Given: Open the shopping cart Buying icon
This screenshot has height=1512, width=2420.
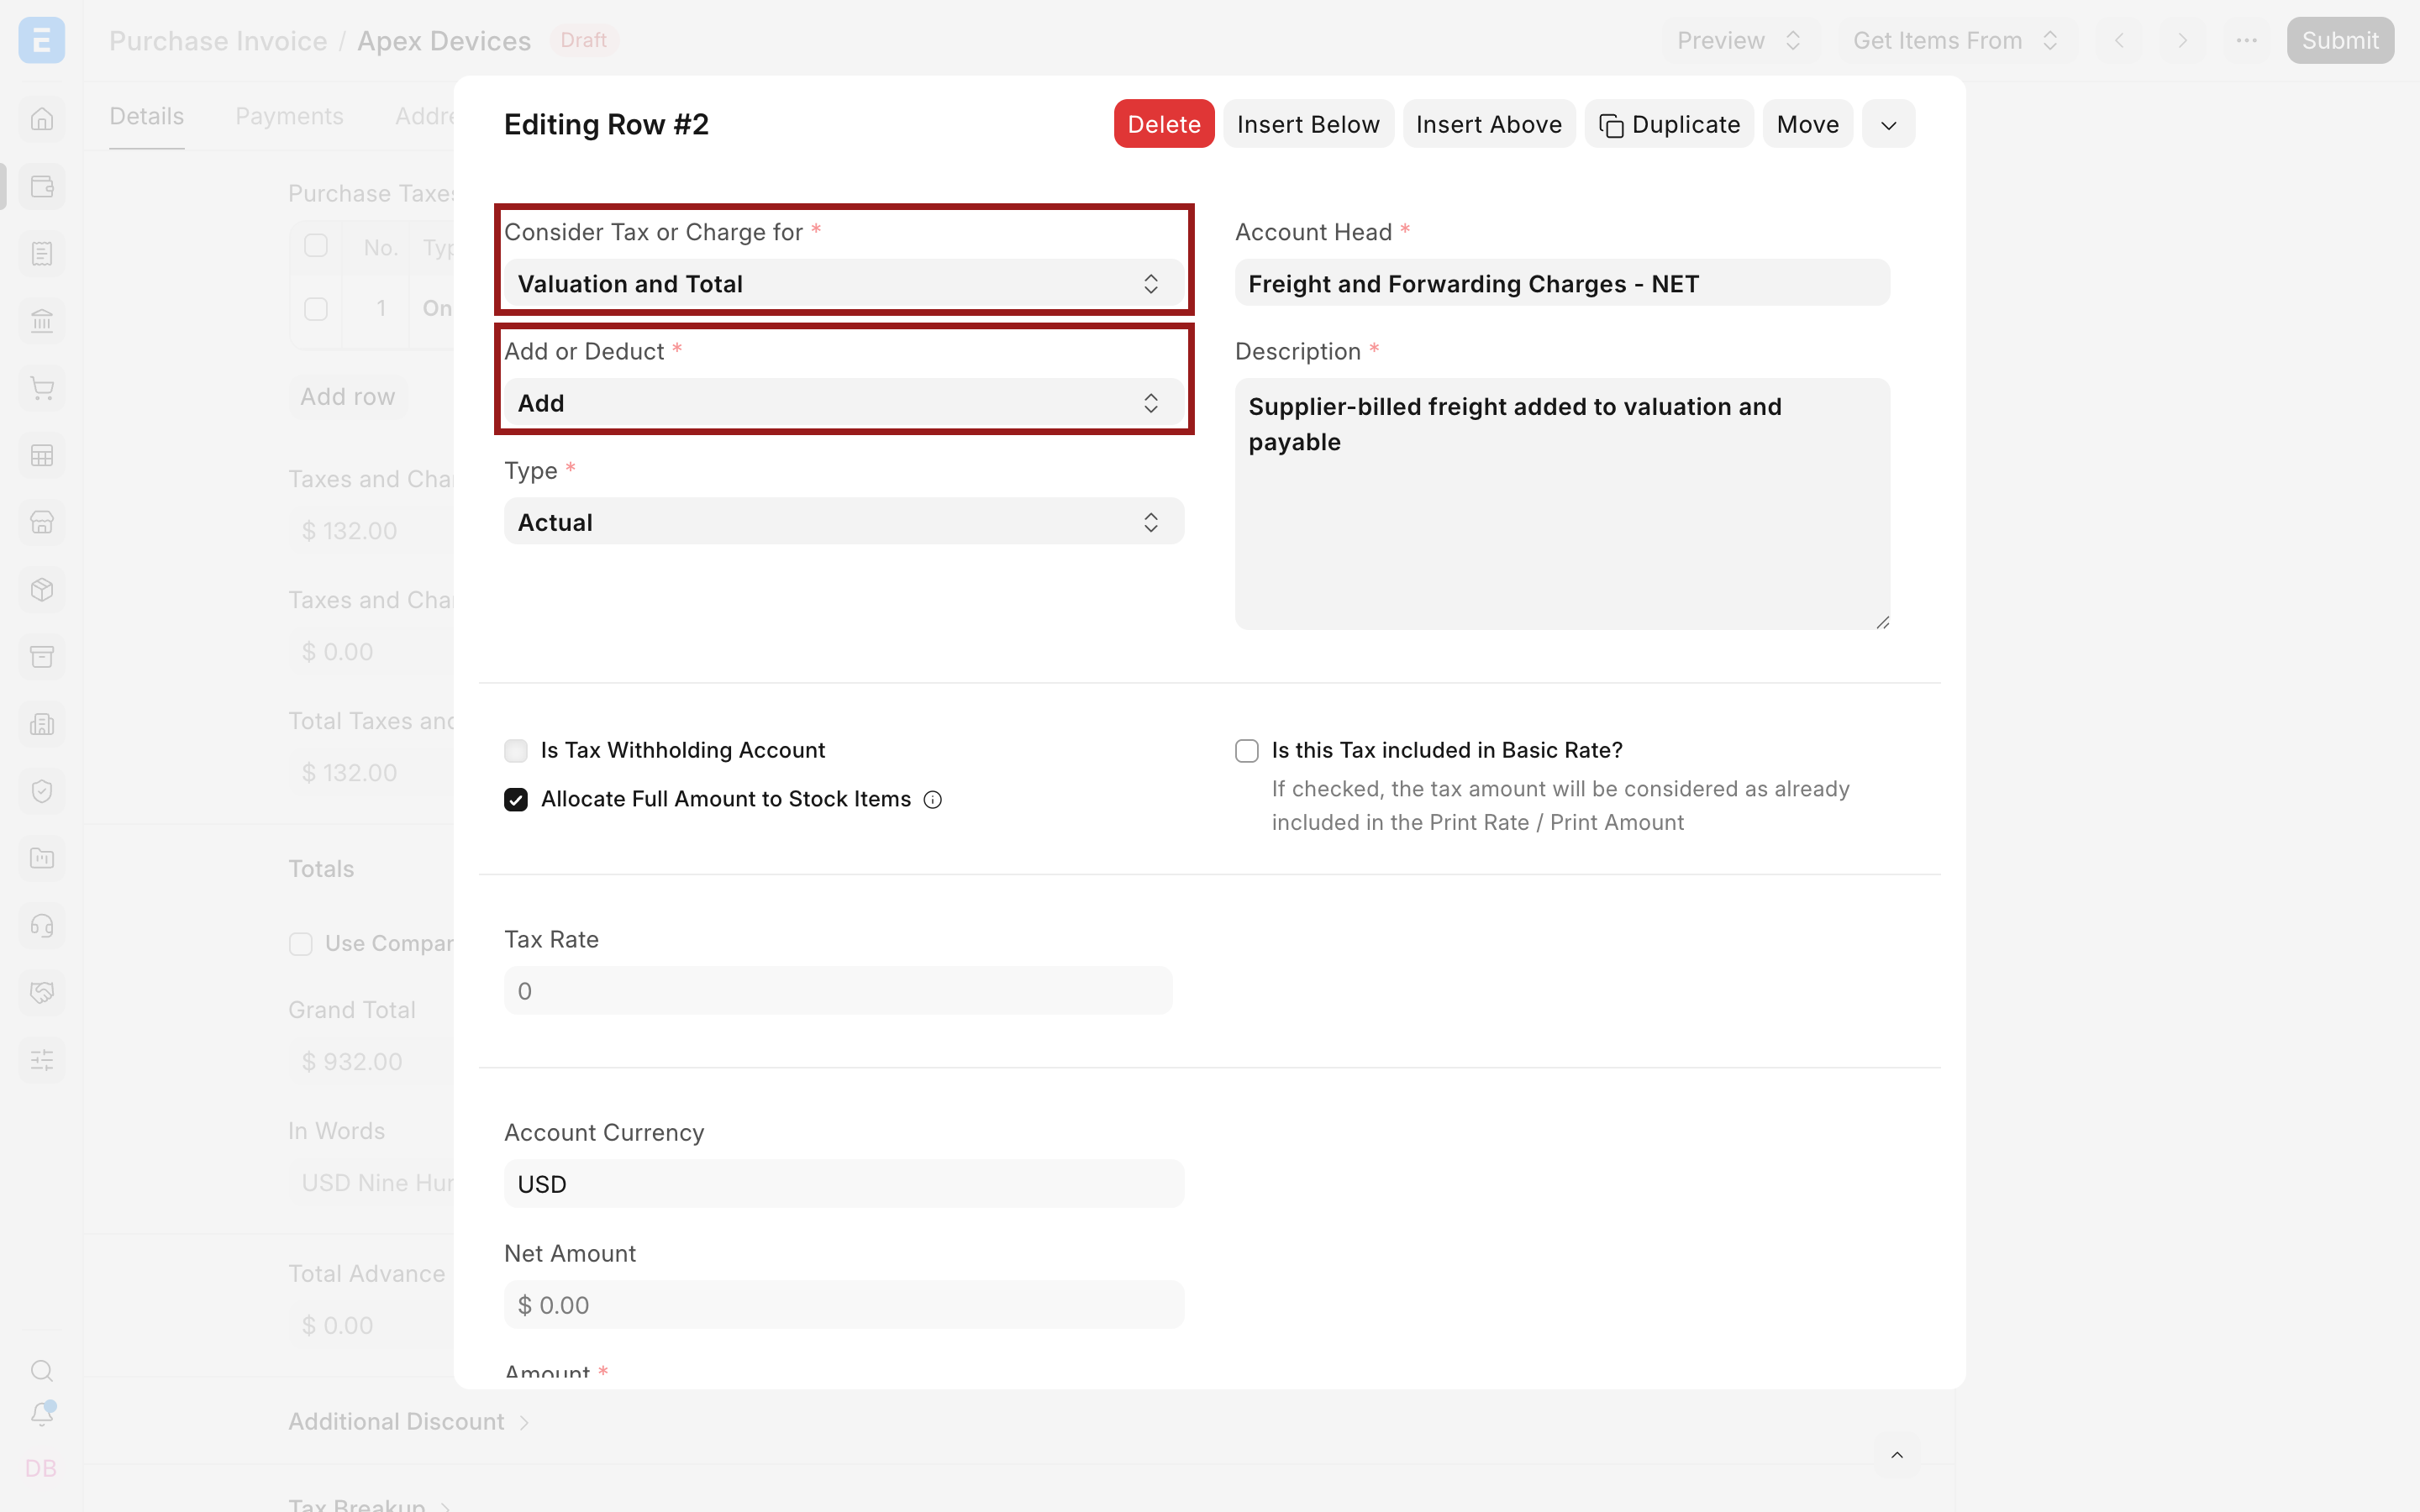Looking at the screenshot, I should [41, 388].
